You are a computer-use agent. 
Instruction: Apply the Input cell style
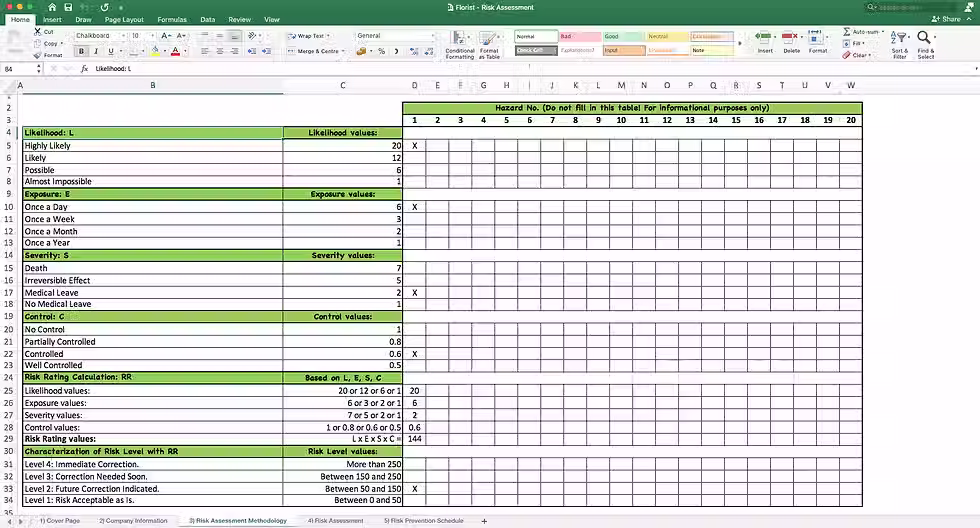[624, 50]
